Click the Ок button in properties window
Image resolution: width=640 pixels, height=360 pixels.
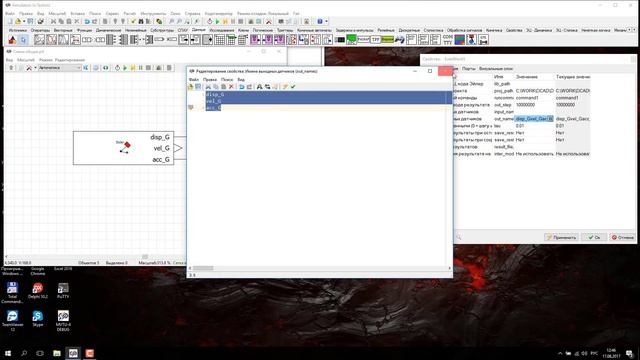pos(594,237)
